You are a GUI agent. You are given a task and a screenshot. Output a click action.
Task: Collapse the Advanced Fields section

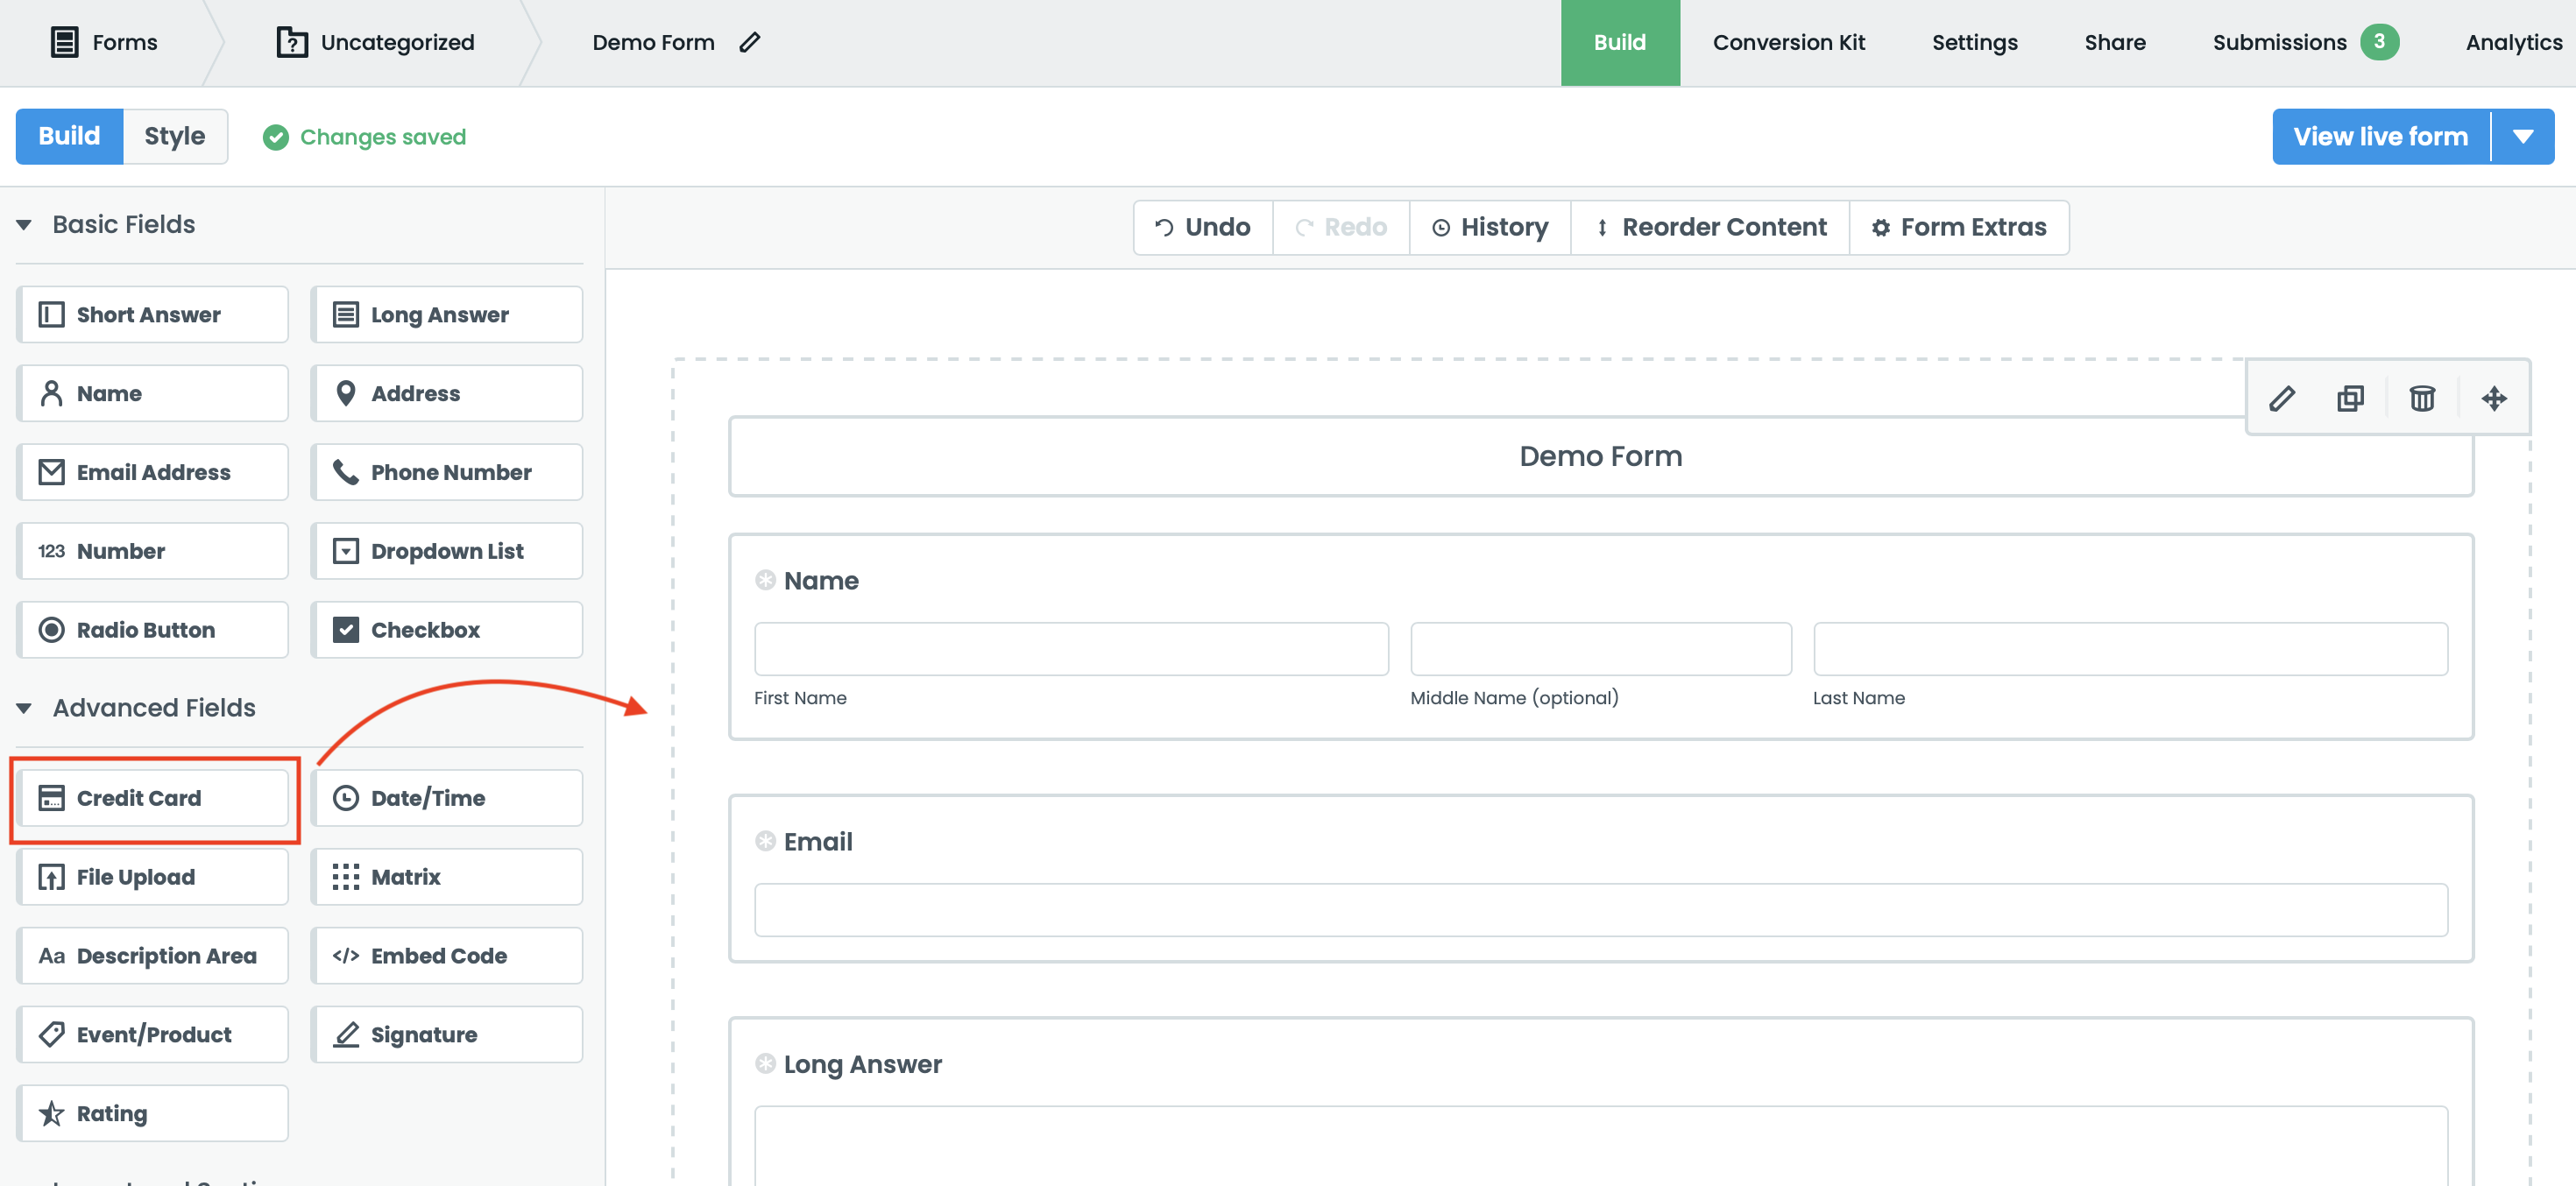(24, 708)
